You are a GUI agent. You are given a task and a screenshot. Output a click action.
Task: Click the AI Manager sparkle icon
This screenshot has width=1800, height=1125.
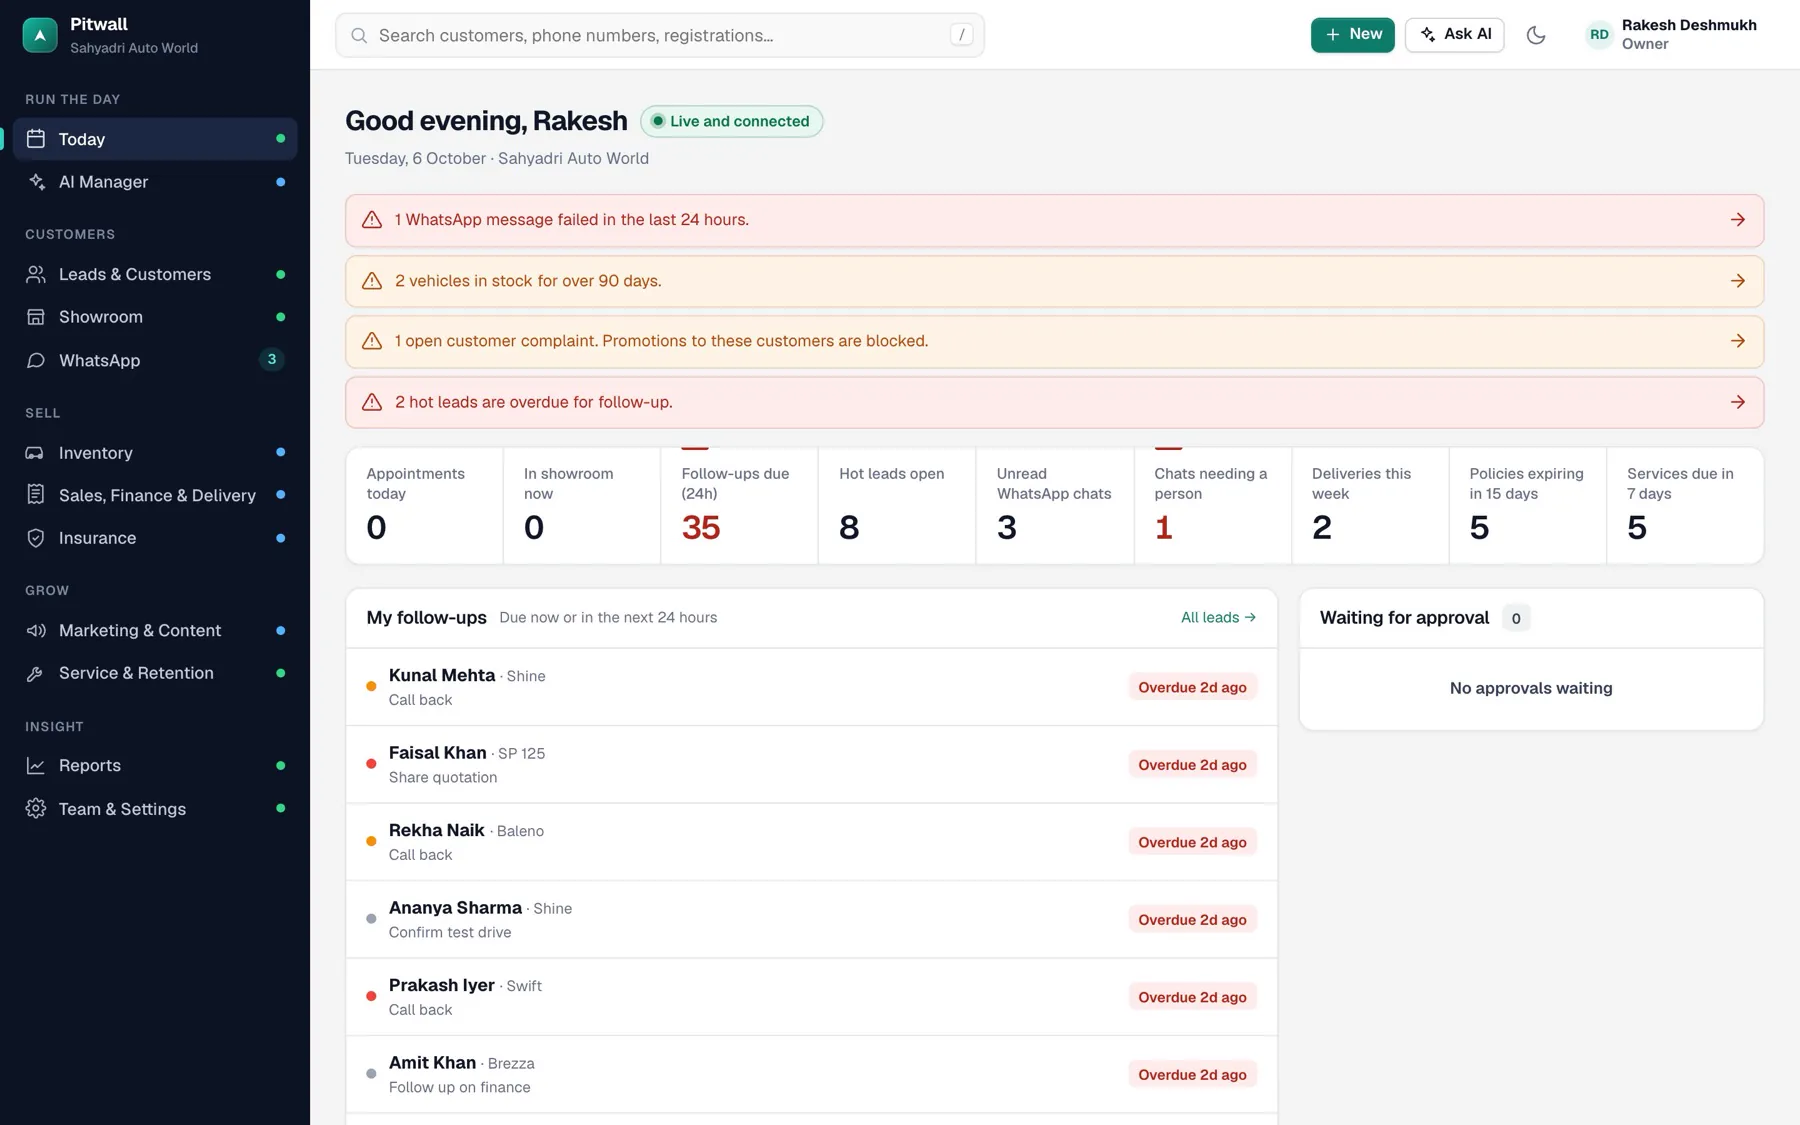[x=36, y=182]
